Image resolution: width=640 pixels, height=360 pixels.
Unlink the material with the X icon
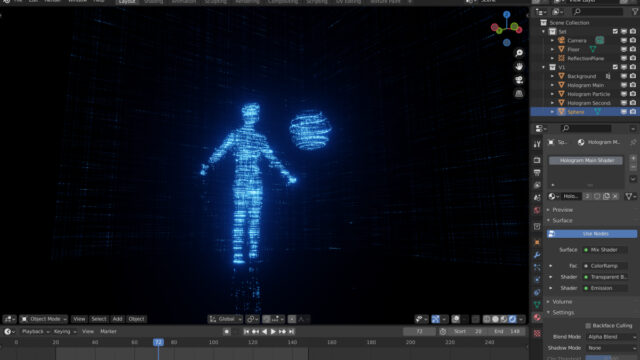(x=615, y=196)
